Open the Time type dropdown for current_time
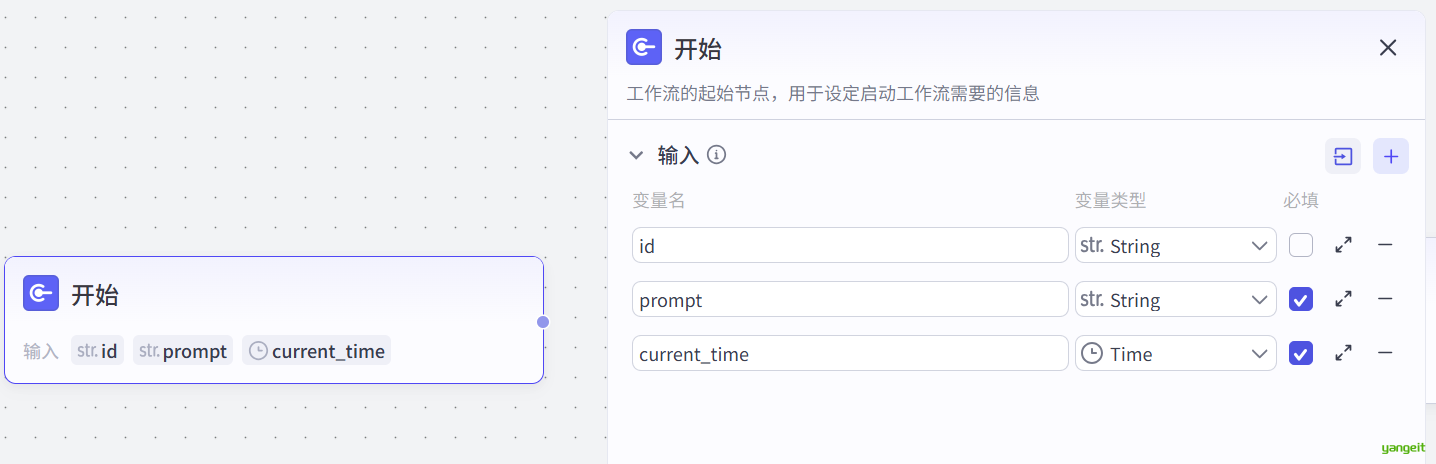Image resolution: width=1436 pixels, height=464 pixels. tap(1175, 353)
